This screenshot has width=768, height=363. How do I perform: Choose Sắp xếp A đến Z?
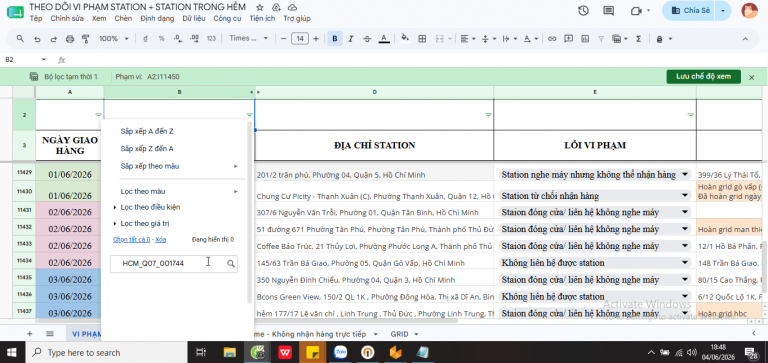(147, 131)
